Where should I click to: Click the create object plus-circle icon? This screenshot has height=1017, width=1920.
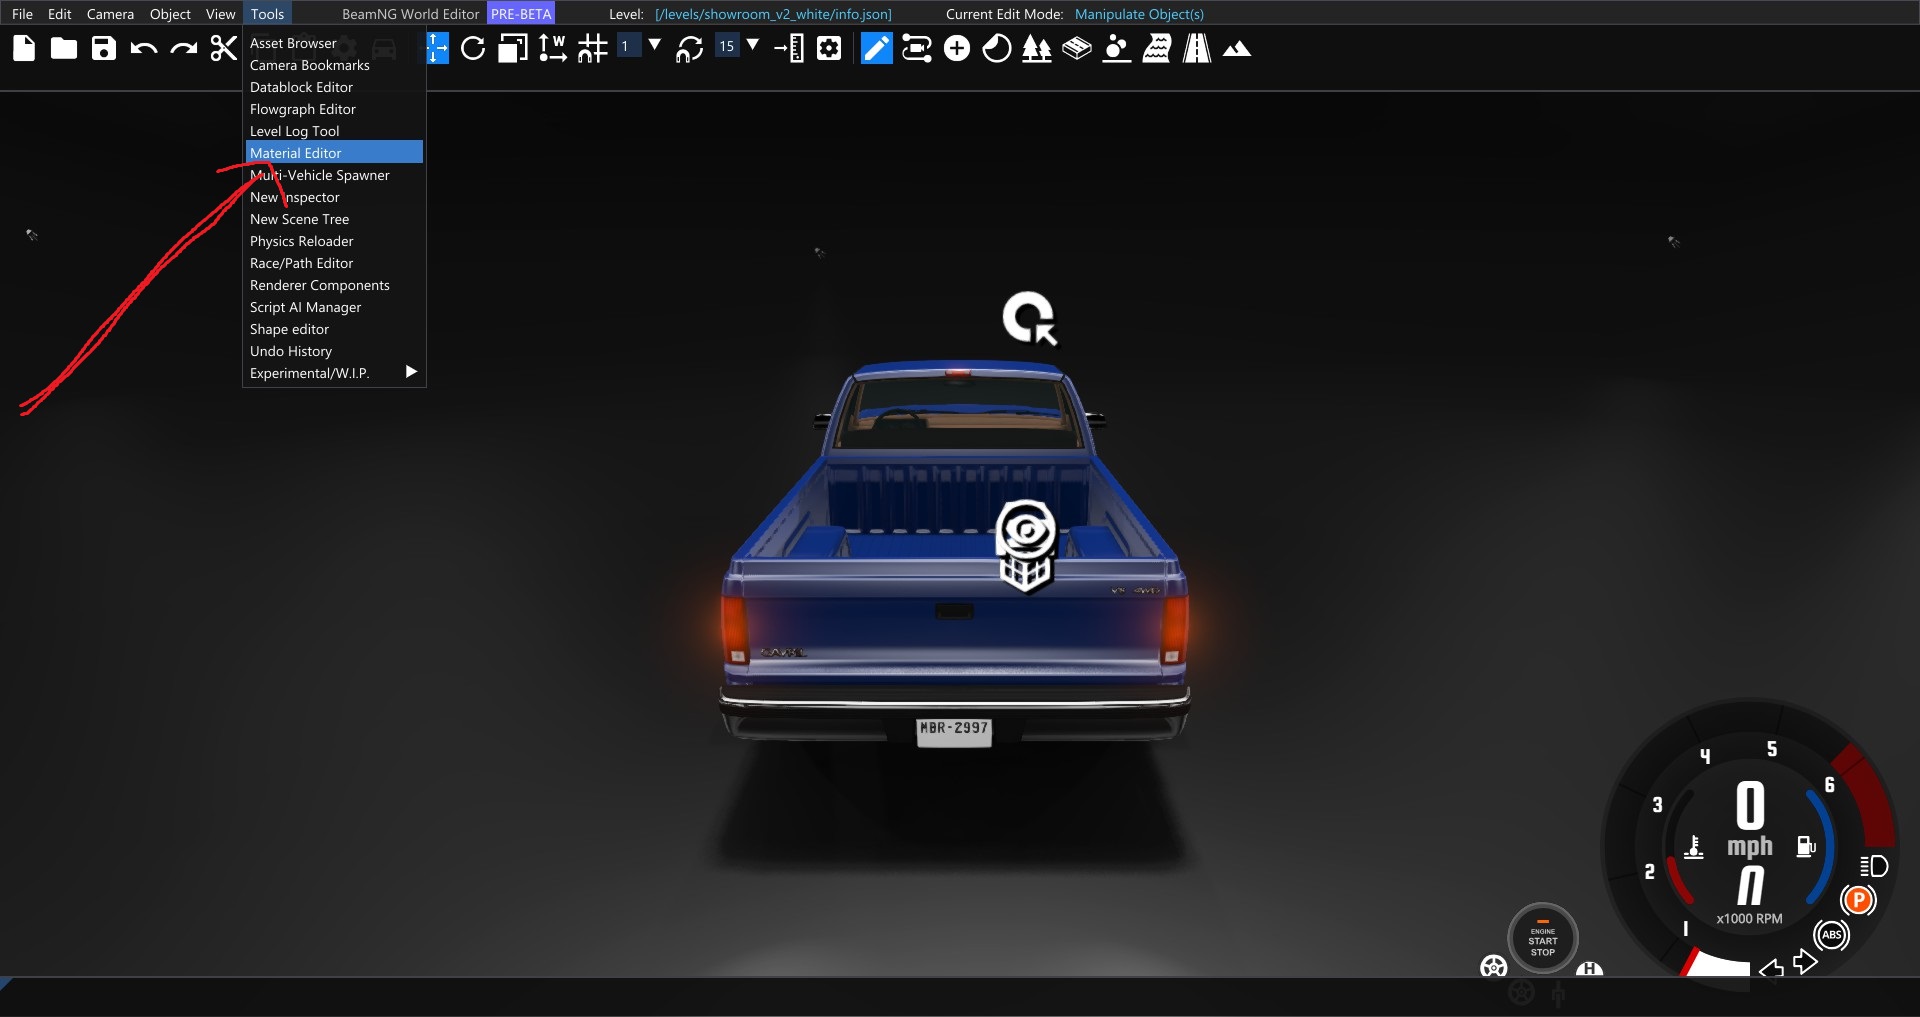(957, 48)
